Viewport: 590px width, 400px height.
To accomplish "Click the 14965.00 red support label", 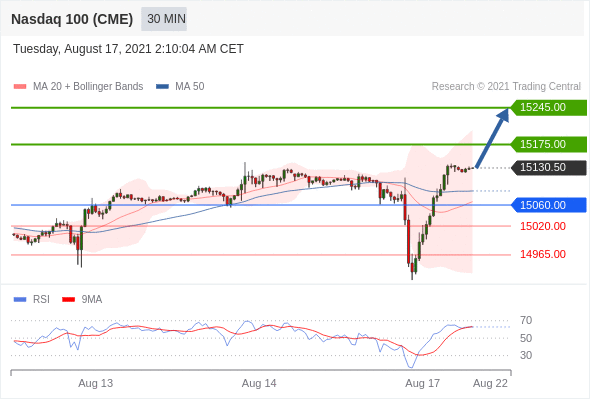I will coord(543,254).
